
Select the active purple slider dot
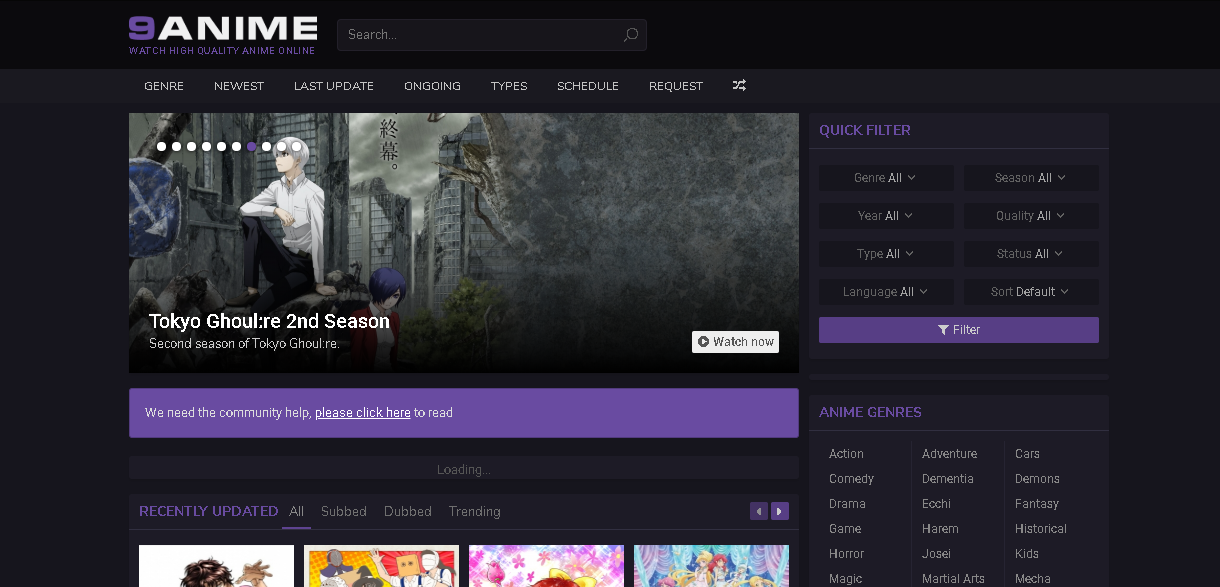coord(251,146)
